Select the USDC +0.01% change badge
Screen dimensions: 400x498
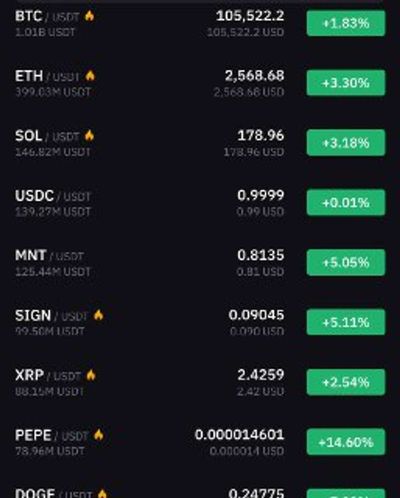tap(346, 203)
